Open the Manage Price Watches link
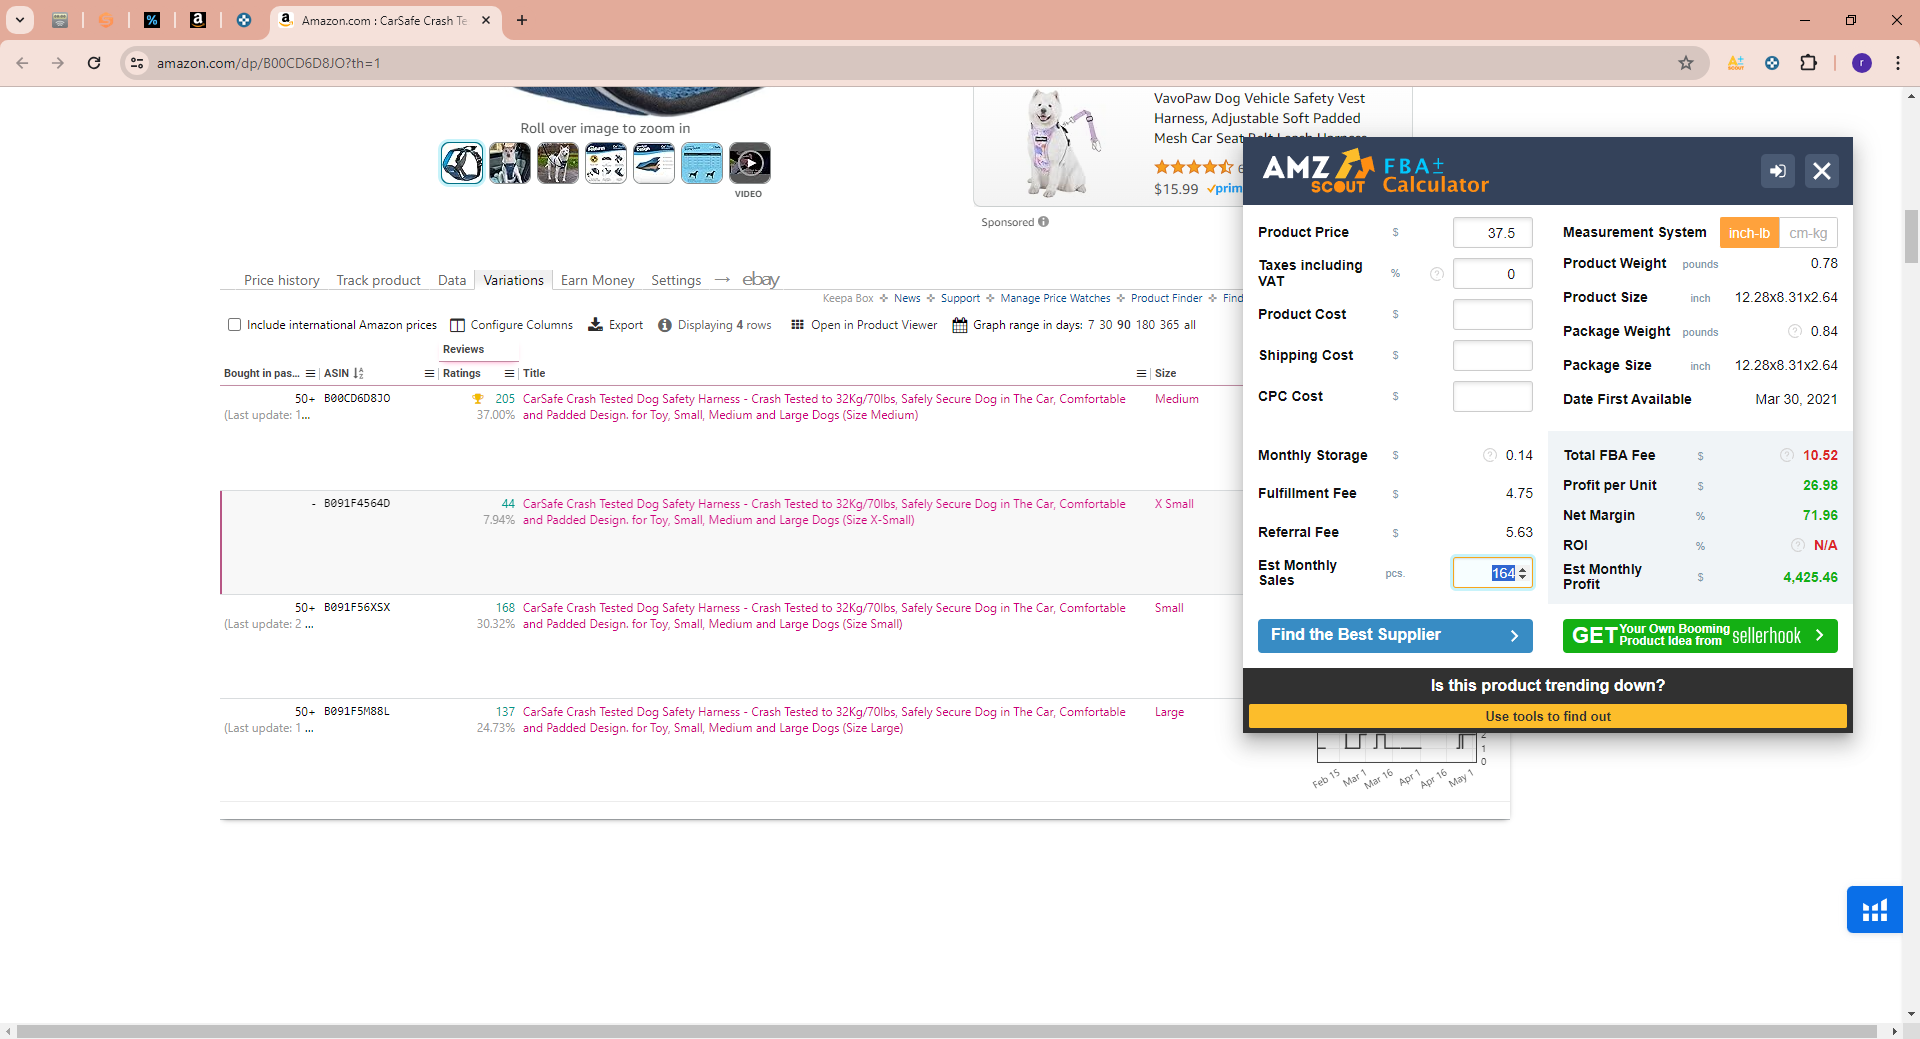Viewport: 1920px width, 1039px height. click(1055, 298)
